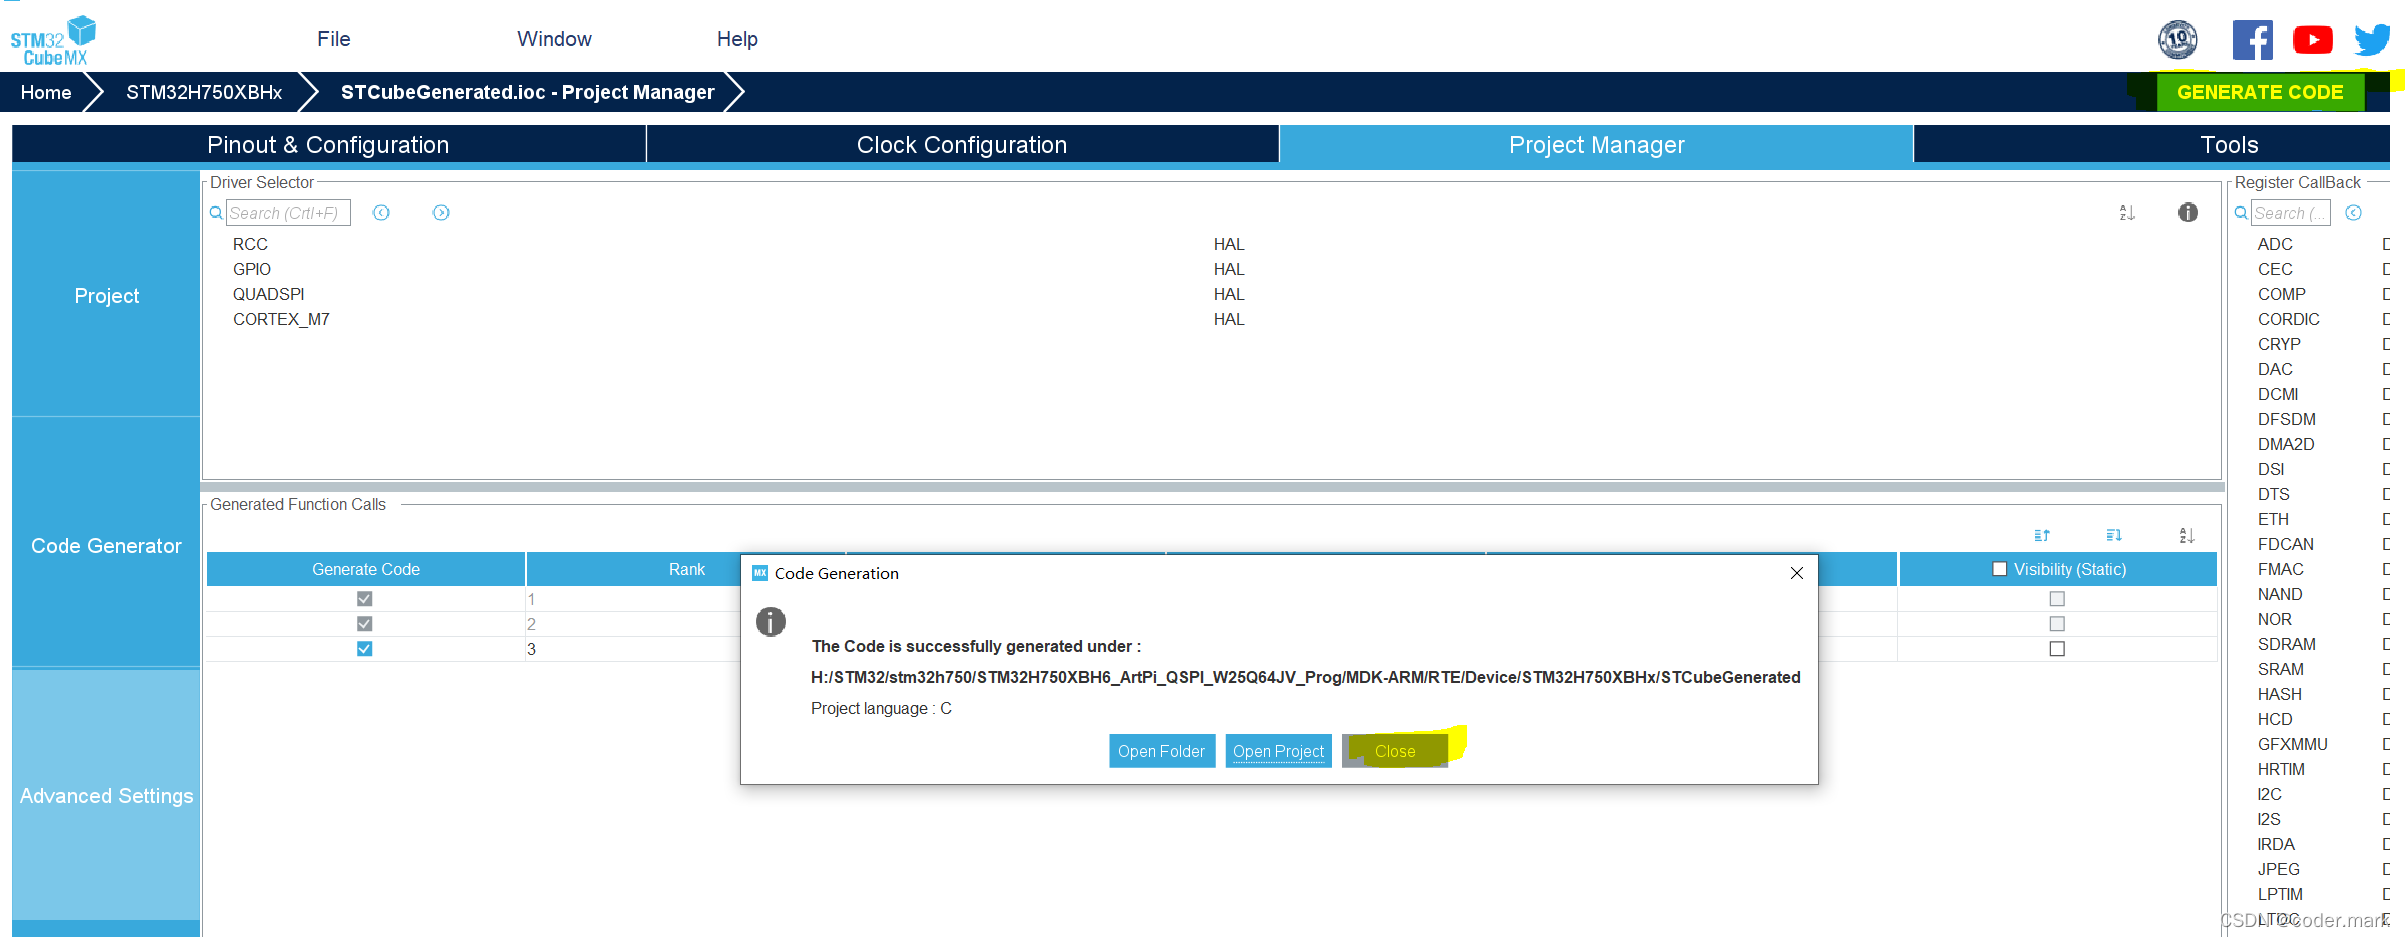The width and height of the screenshot is (2405, 937).
Task: Select JPEG in Register CallBack list
Action: (2278, 869)
